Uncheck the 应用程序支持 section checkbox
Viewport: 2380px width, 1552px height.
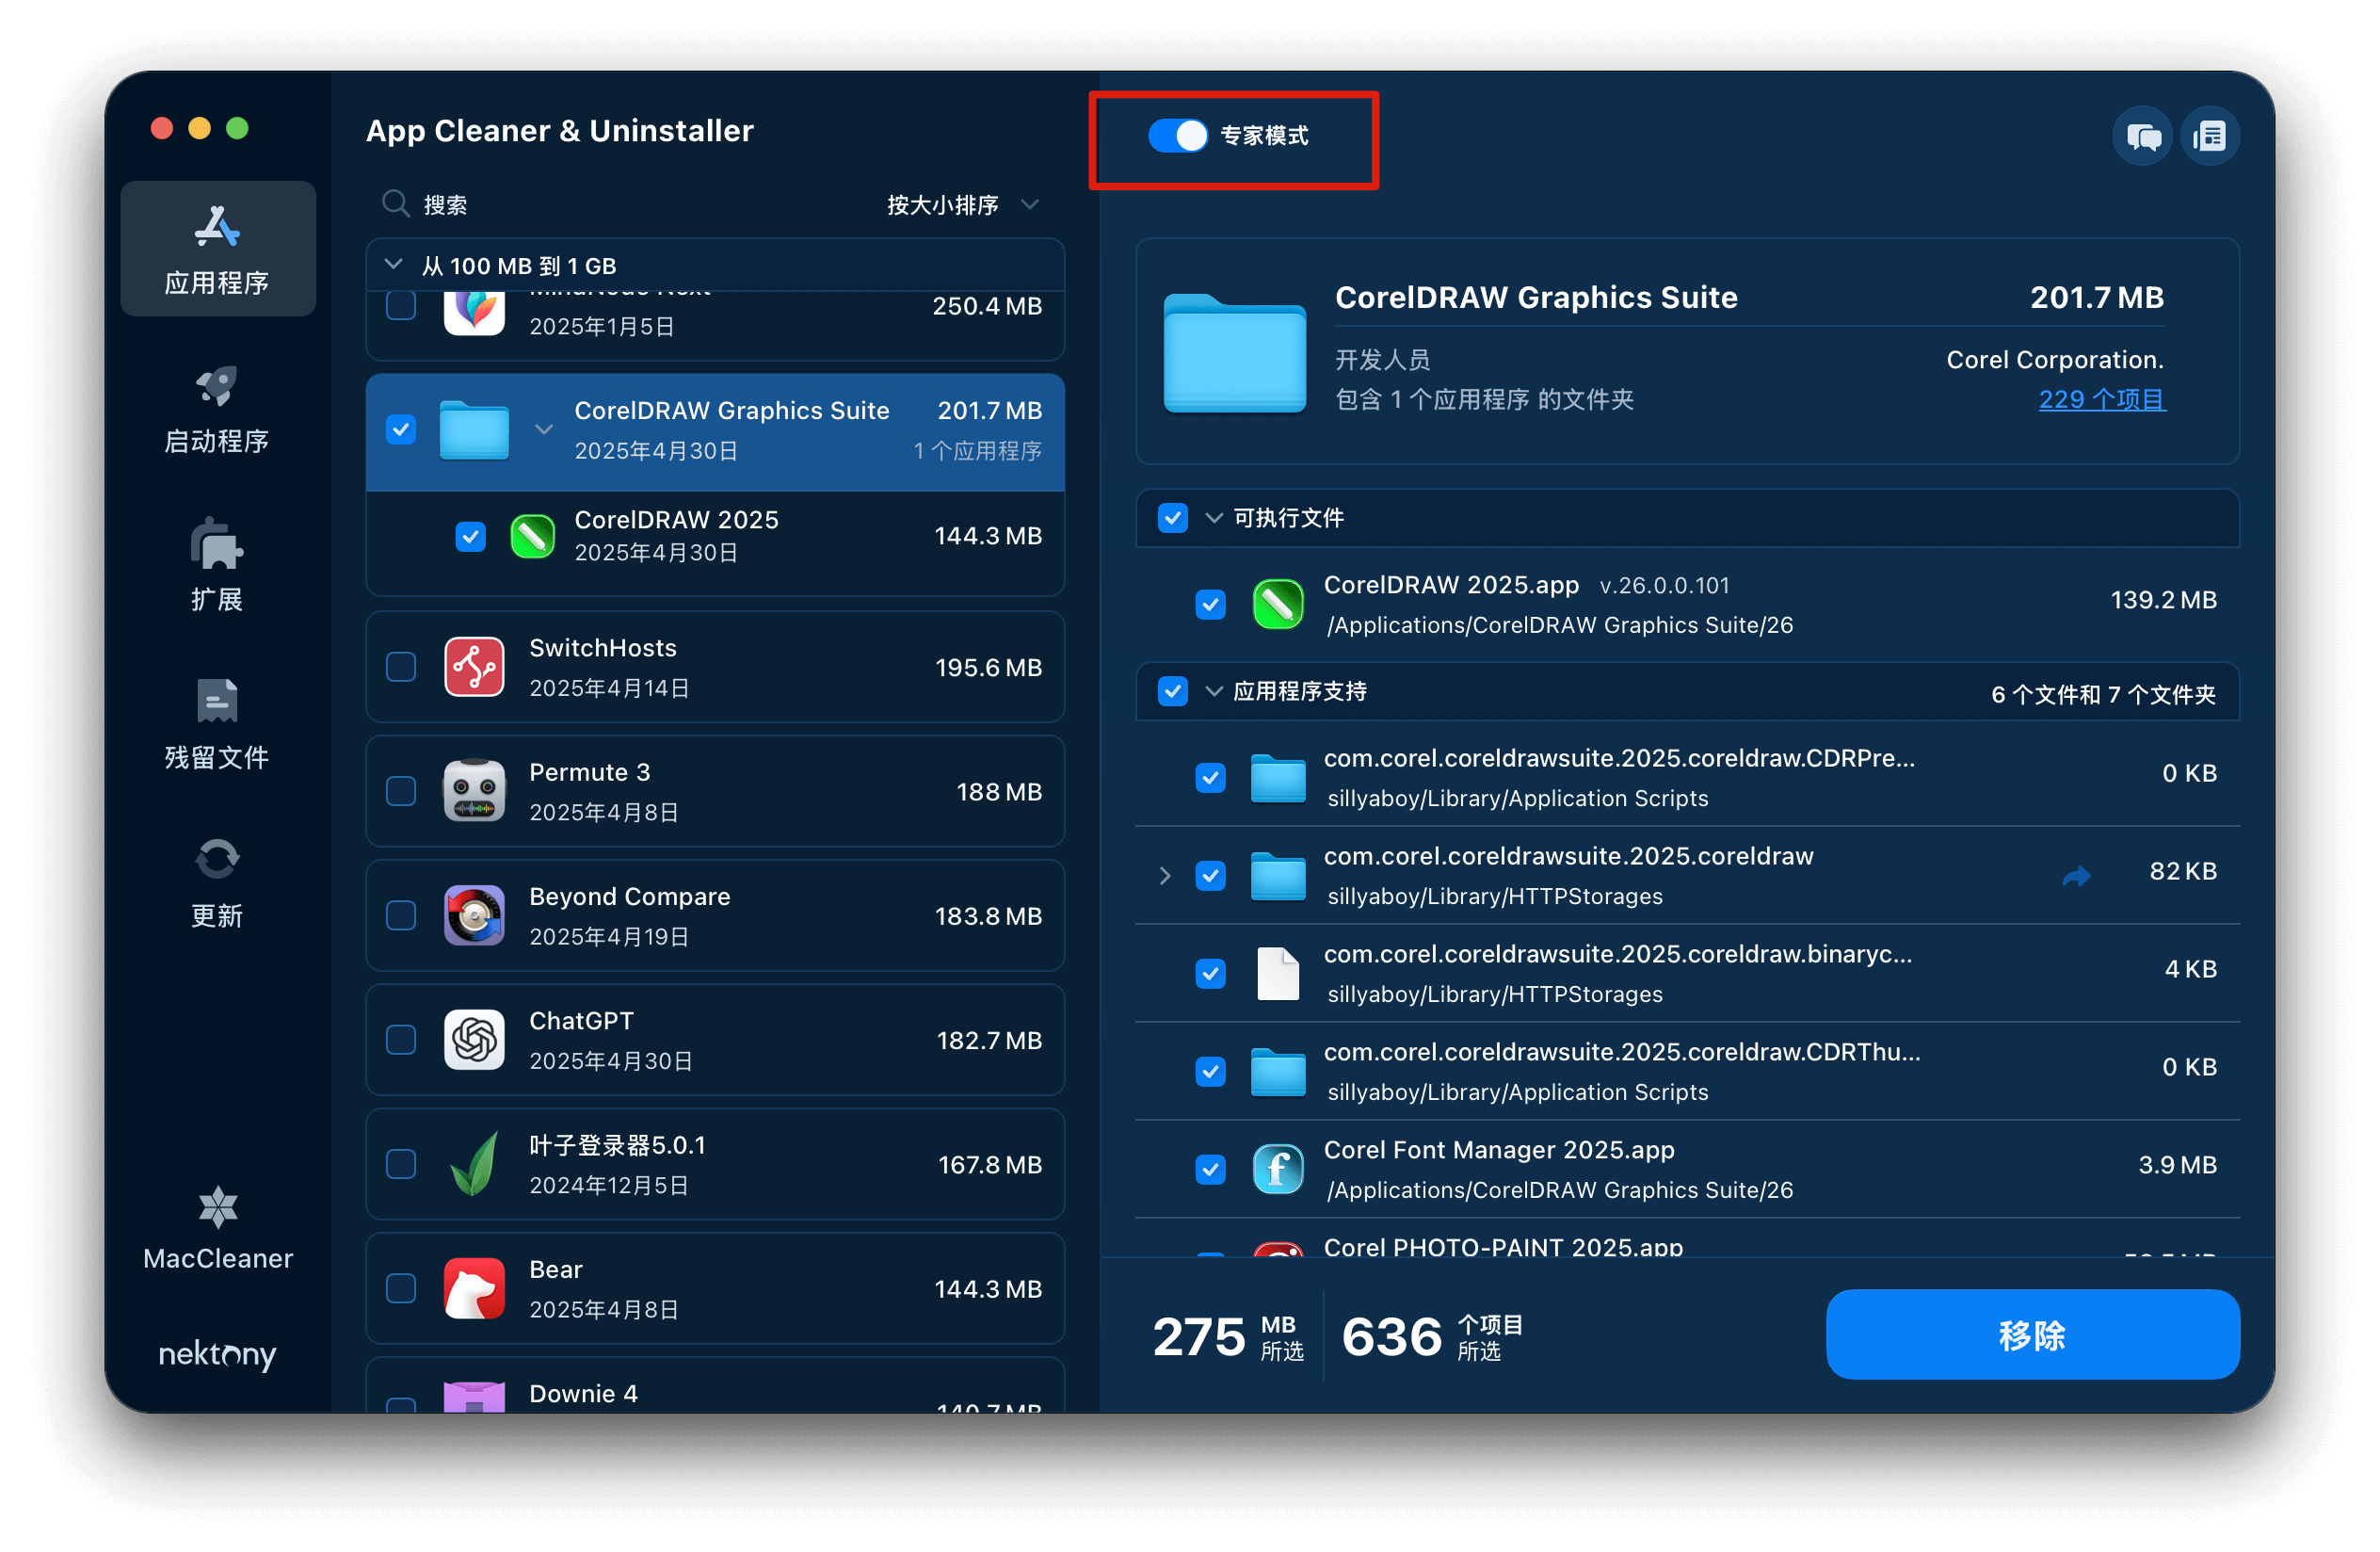(1172, 691)
